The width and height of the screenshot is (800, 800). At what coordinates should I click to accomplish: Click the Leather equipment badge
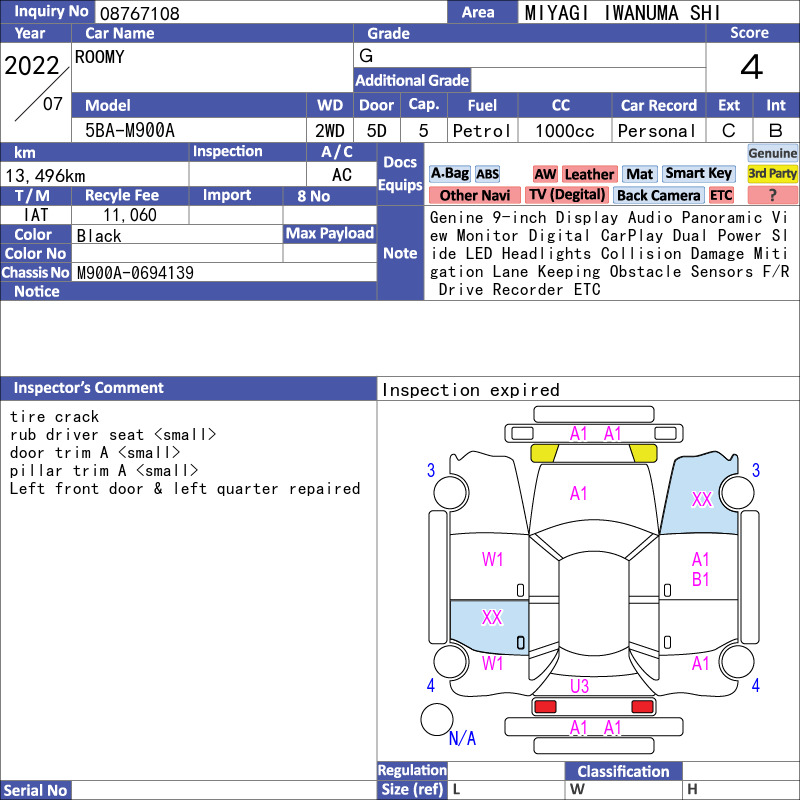589,174
